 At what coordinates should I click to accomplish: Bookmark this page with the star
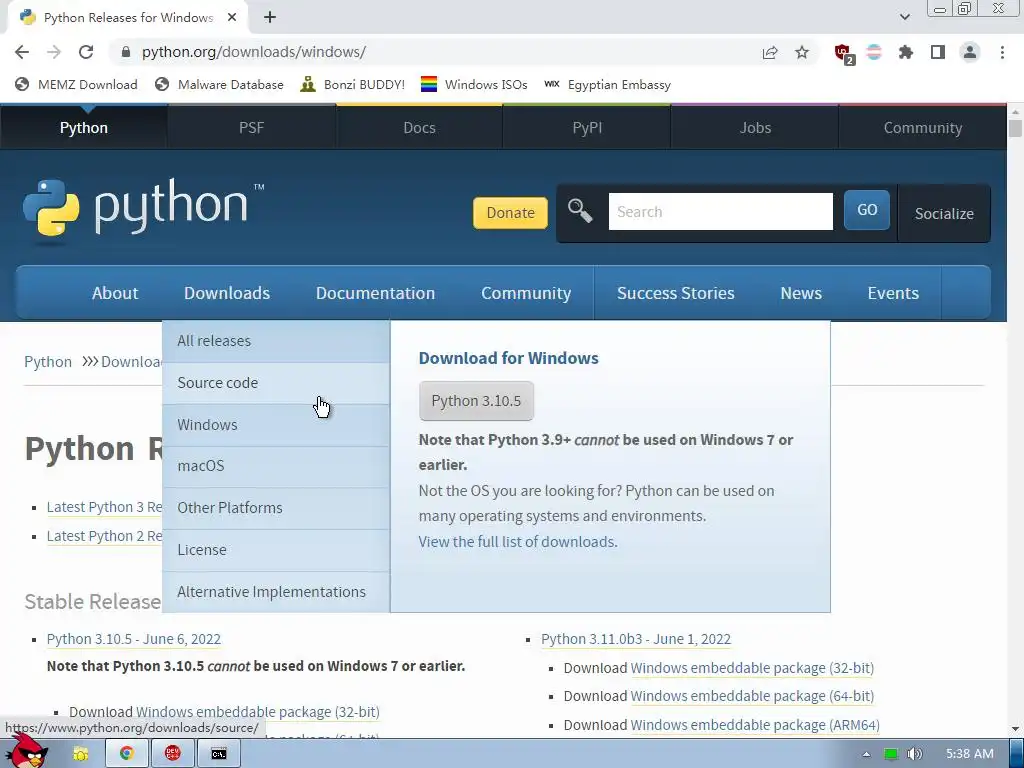[x=802, y=52]
